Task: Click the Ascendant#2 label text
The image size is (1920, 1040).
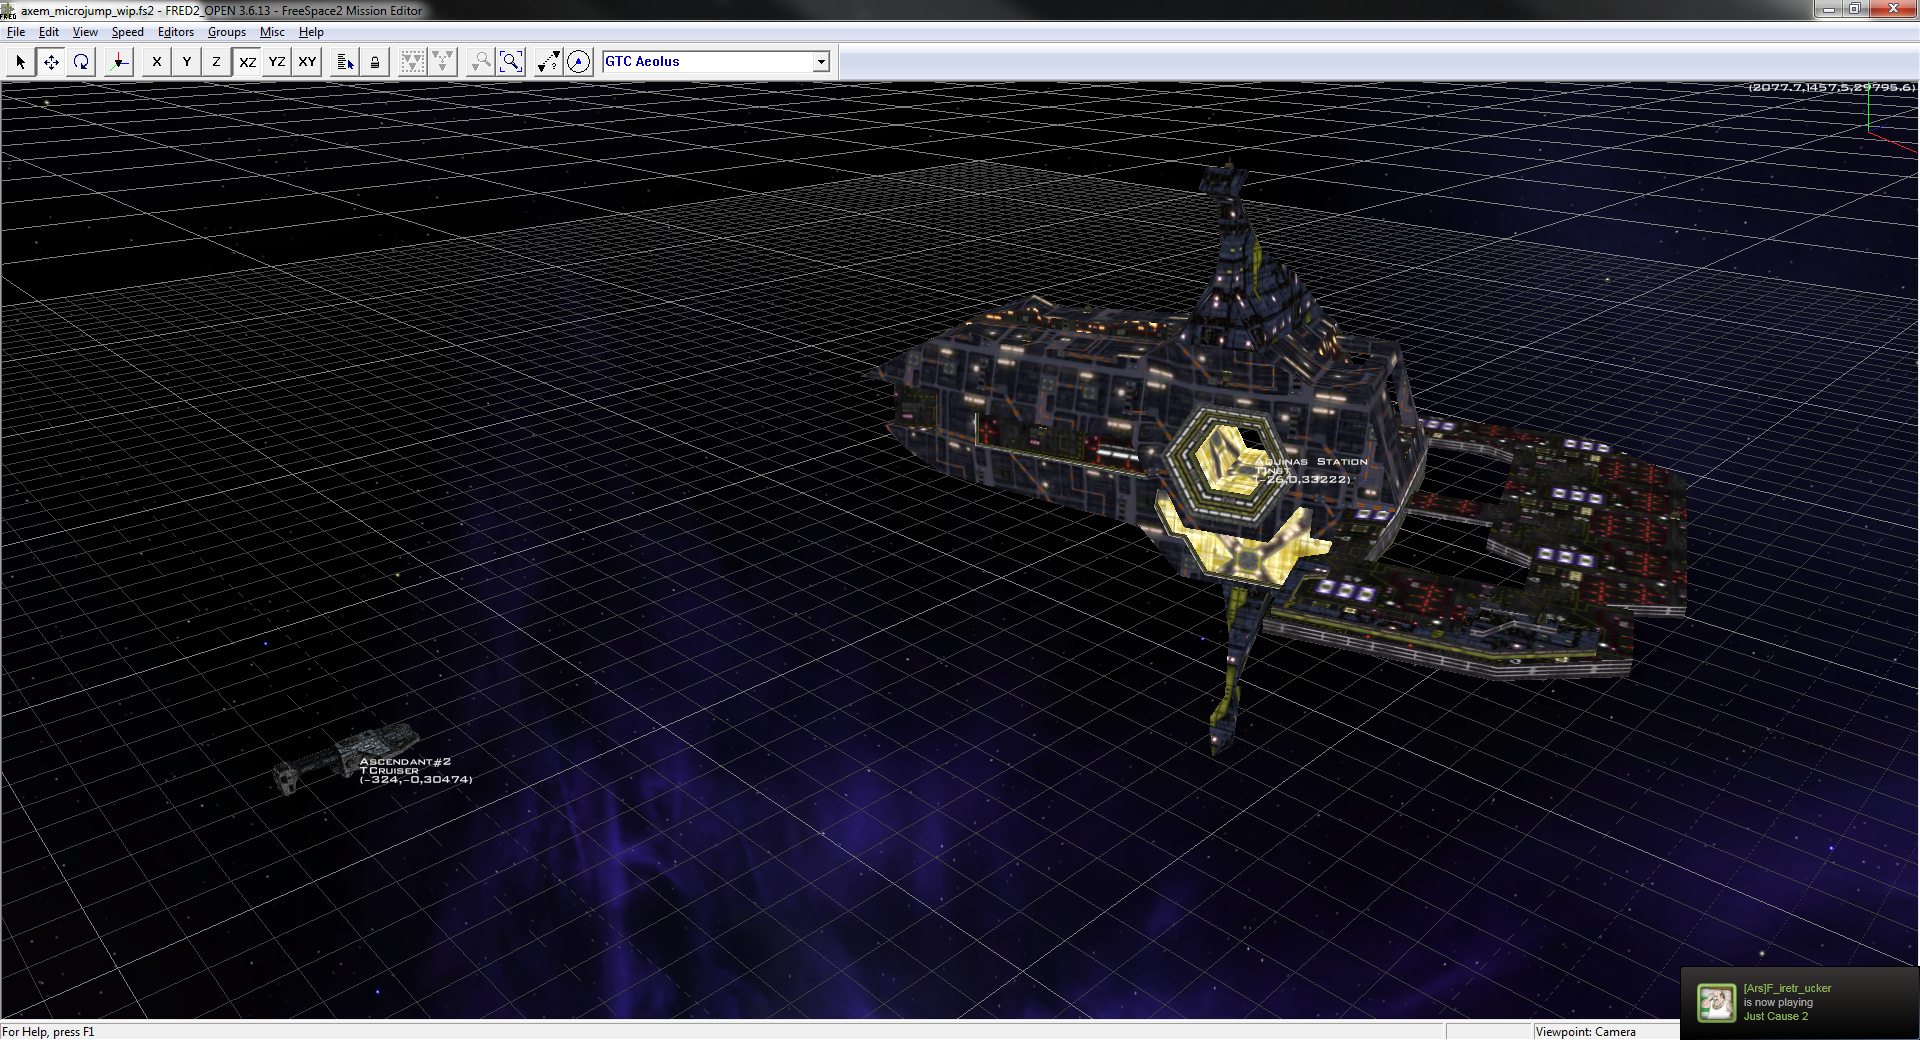Action: pyautogui.click(x=405, y=762)
